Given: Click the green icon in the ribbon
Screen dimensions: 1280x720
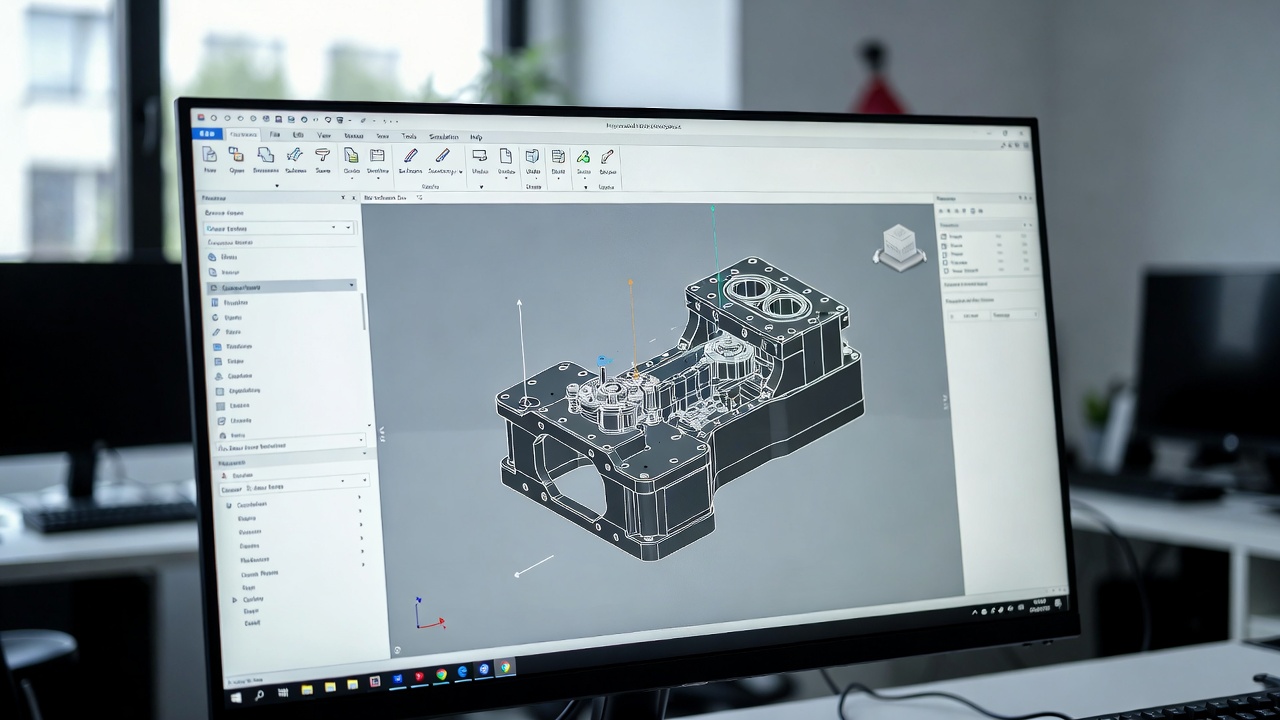Looking at the screenshot, I should click(x=583, y=157).
